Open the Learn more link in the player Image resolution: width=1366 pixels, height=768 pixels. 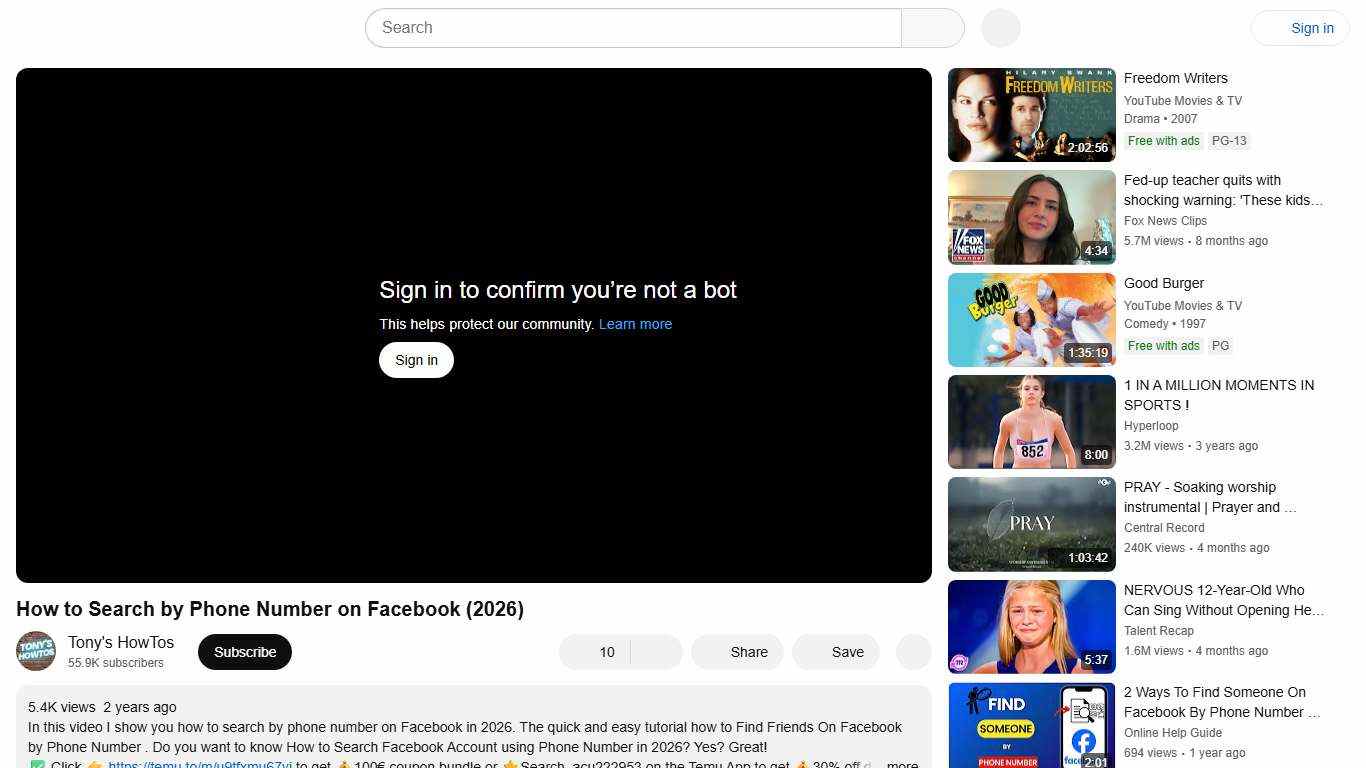(635, 324)
